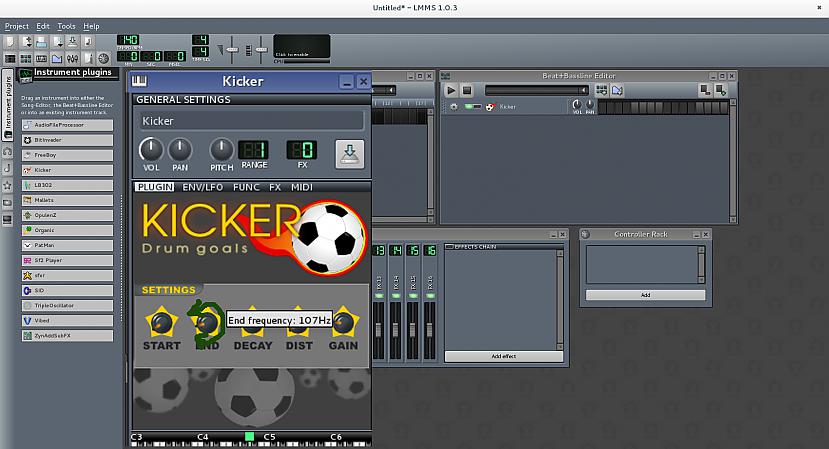Viewport: 829px width, 449px height.
Task: Click the START frequency knob
Action: point(161,322)
